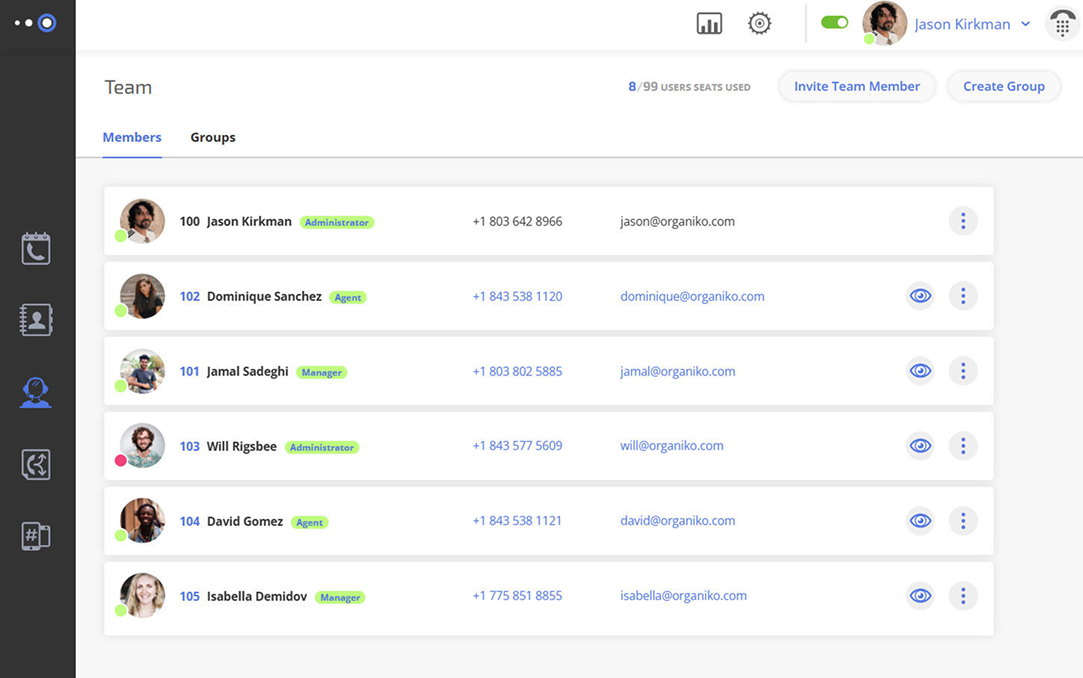1083x678 pixels.
Task: Open the three-dot menu for Jason Kirkman's row
Action: pyautogui.click(x=963, y=221)
